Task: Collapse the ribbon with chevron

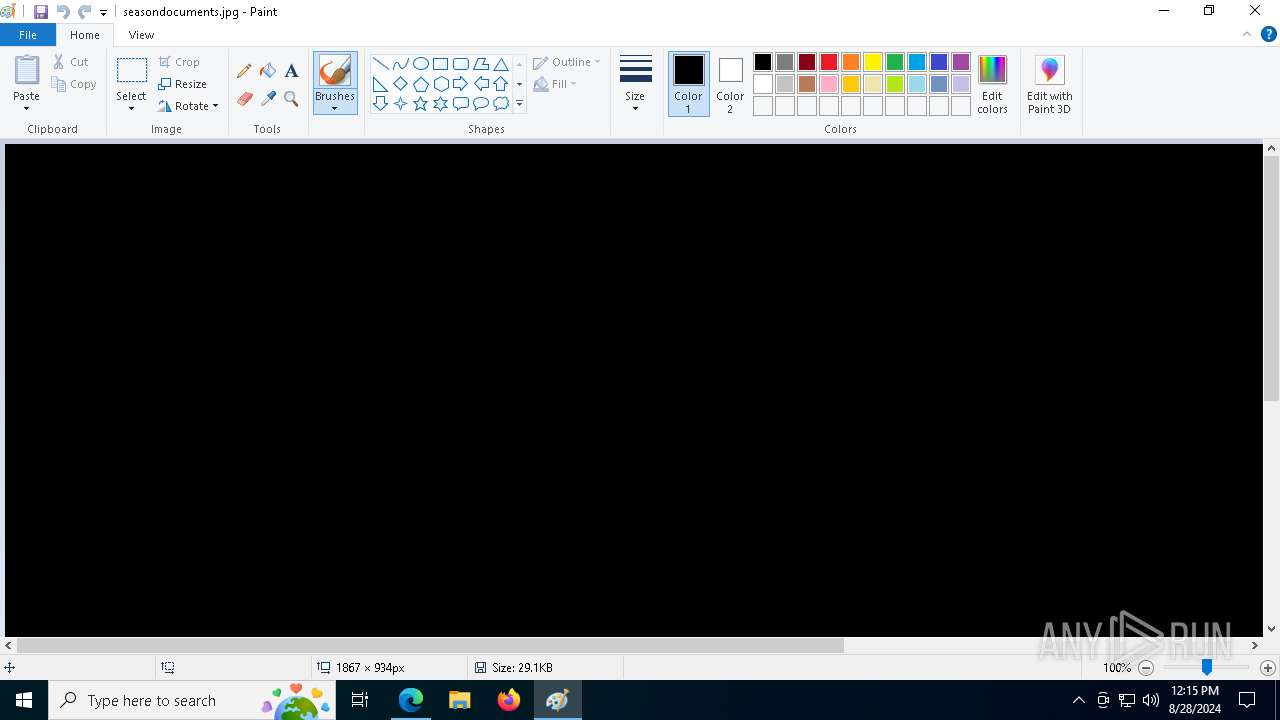Action: pos(1246,34)
